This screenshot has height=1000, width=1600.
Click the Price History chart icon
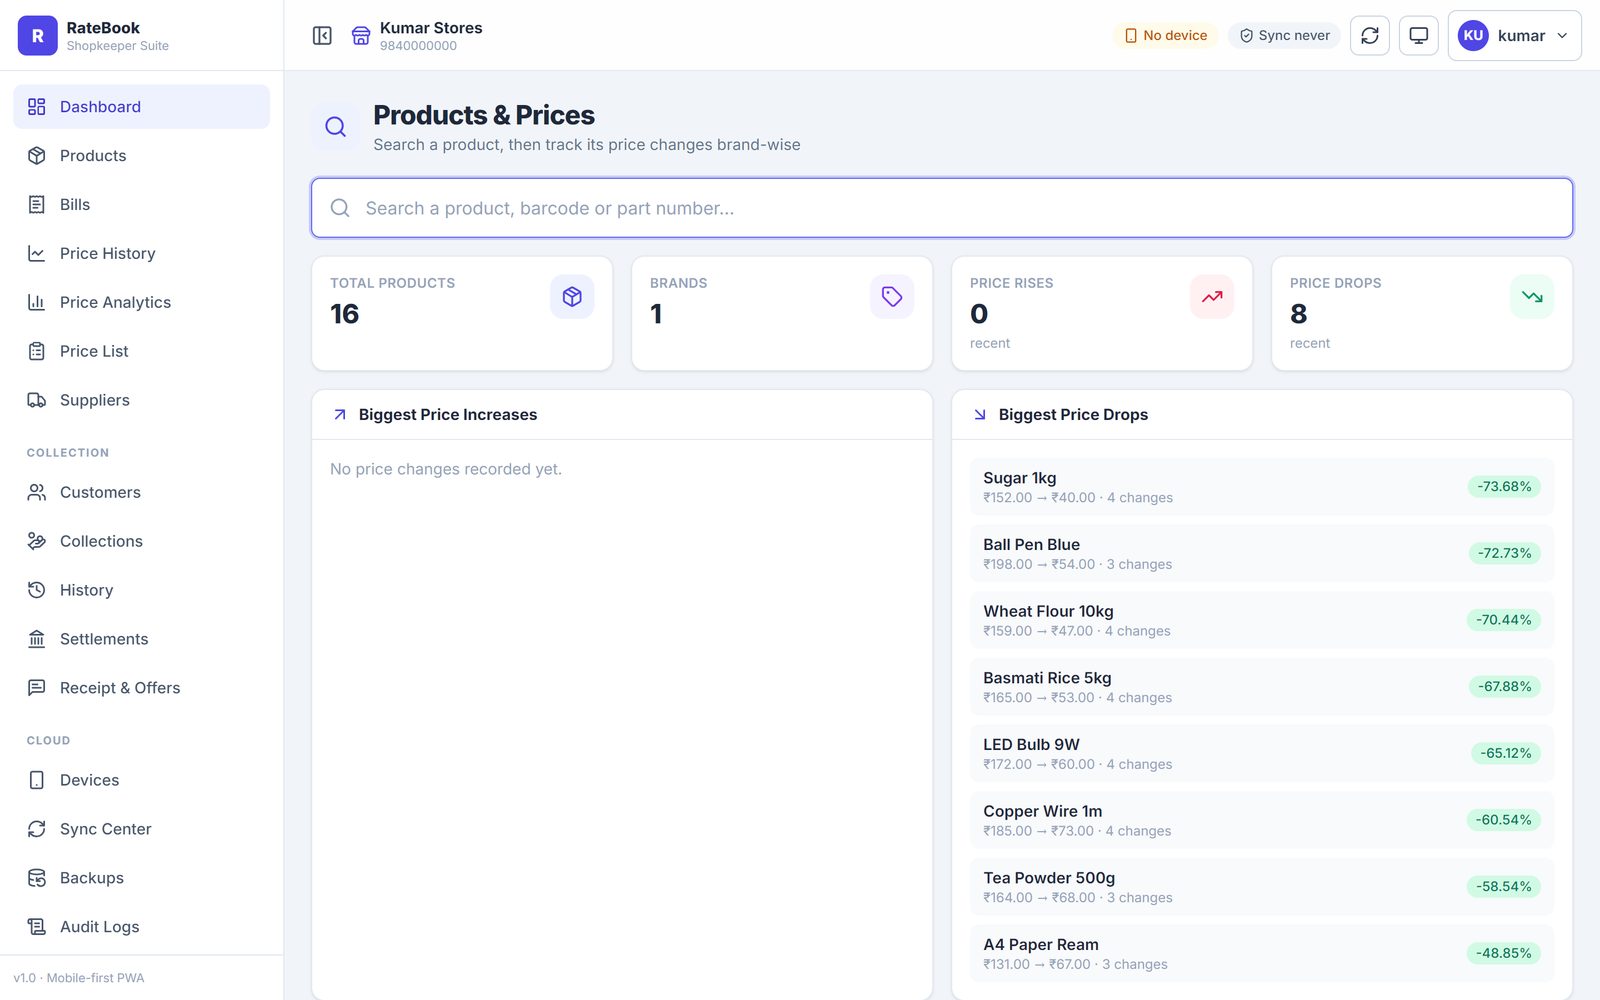[37, 254]
